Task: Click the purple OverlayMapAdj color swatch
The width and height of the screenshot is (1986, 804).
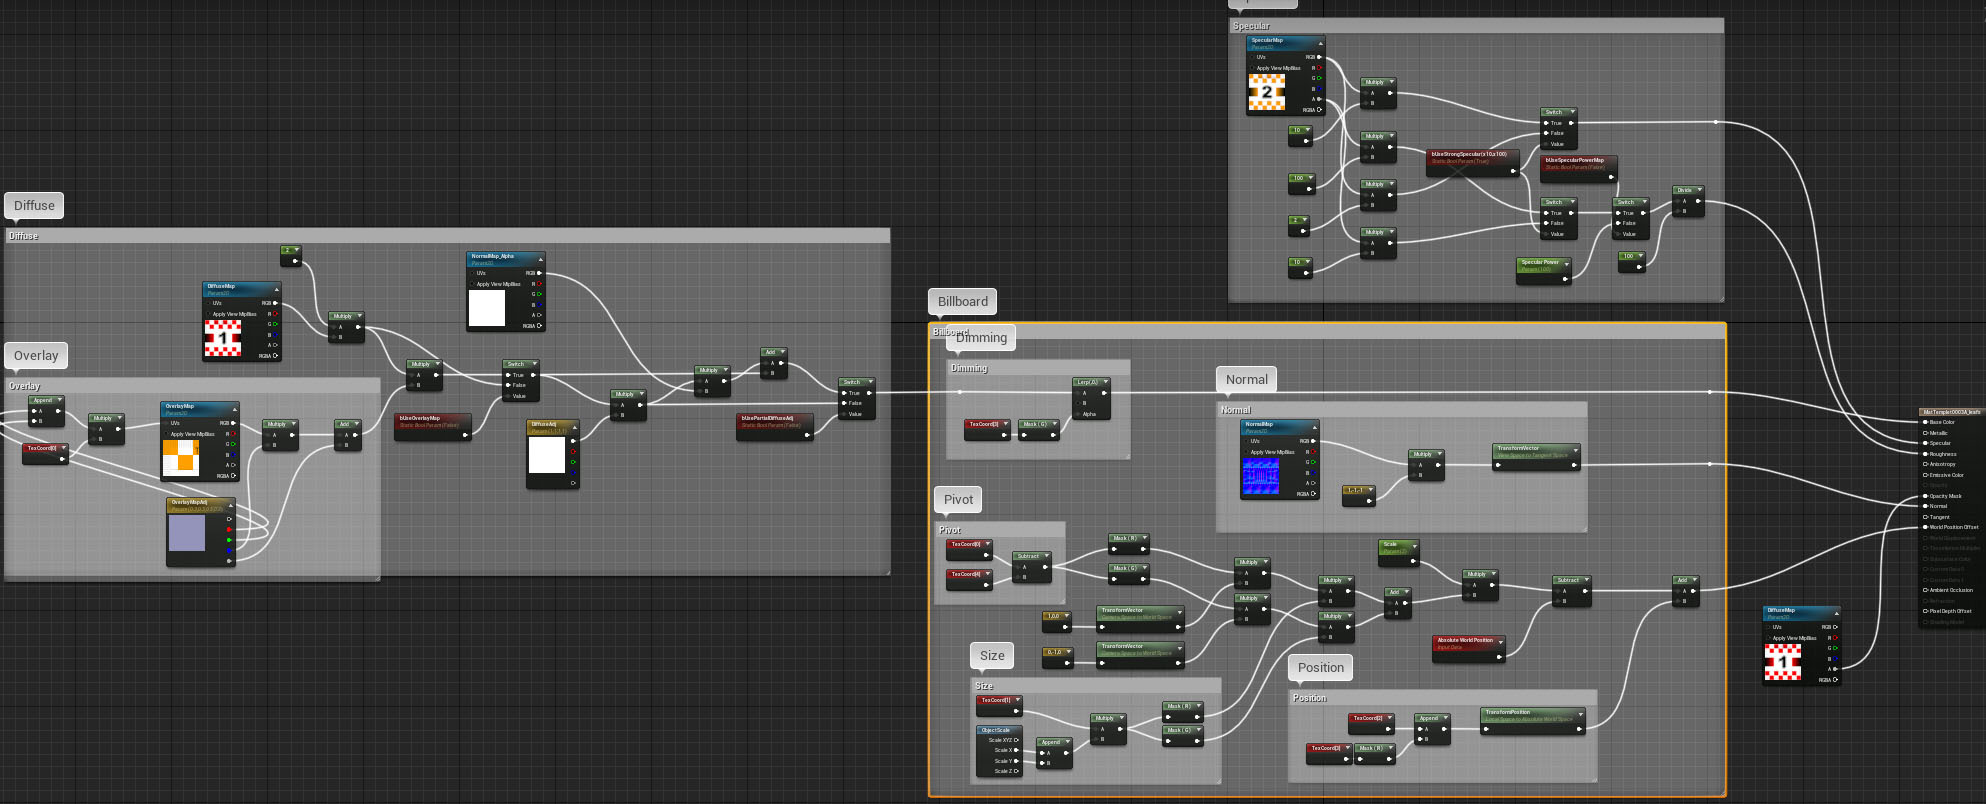Action: coord(187,533)
